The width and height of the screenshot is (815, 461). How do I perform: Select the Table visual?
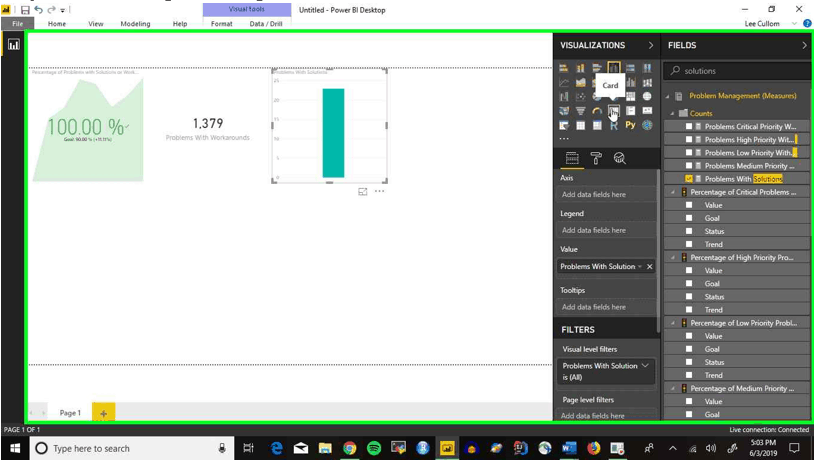pos(581,125)
